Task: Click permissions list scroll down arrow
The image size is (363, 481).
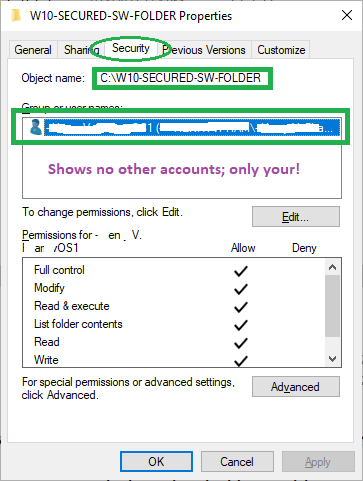Action: pyautogui.click(x=332, y=359)
